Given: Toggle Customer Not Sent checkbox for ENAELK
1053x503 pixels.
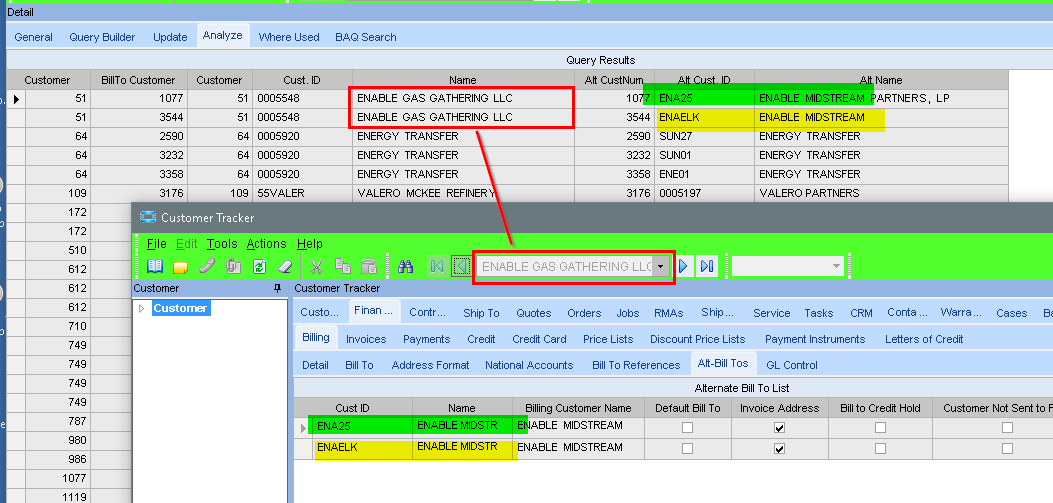Looking at the screenshot, I should click(x=1007, y=449).
